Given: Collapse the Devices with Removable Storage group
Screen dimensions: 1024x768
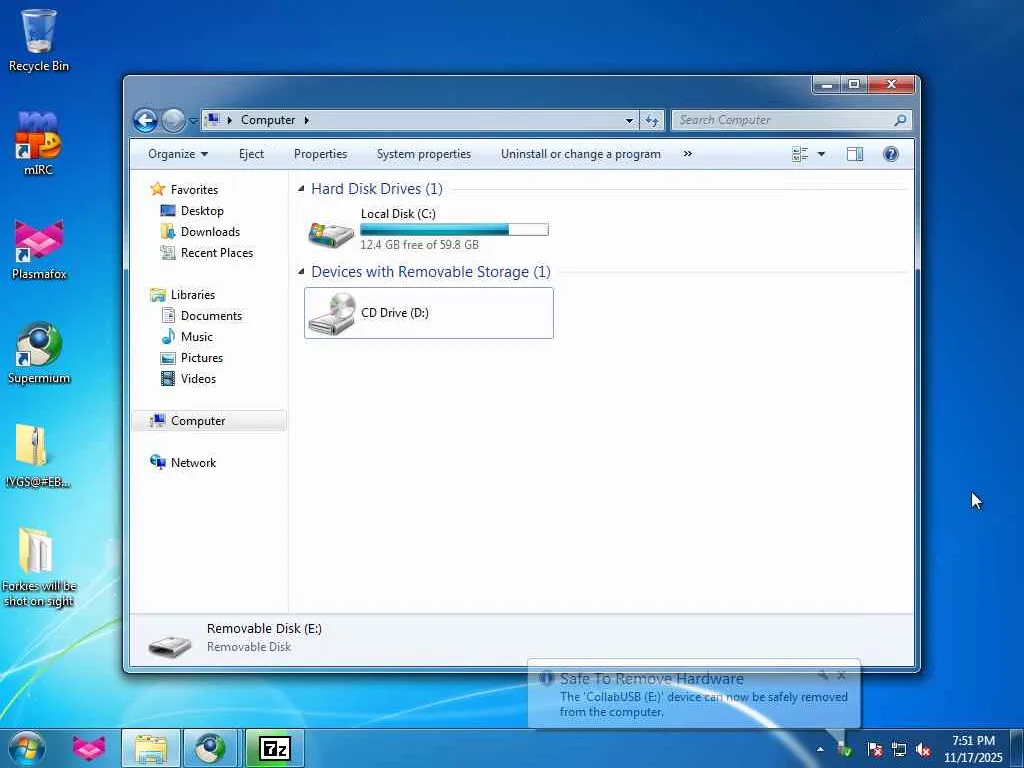Looking at the screenshot, I should click(x=301, y=272).
